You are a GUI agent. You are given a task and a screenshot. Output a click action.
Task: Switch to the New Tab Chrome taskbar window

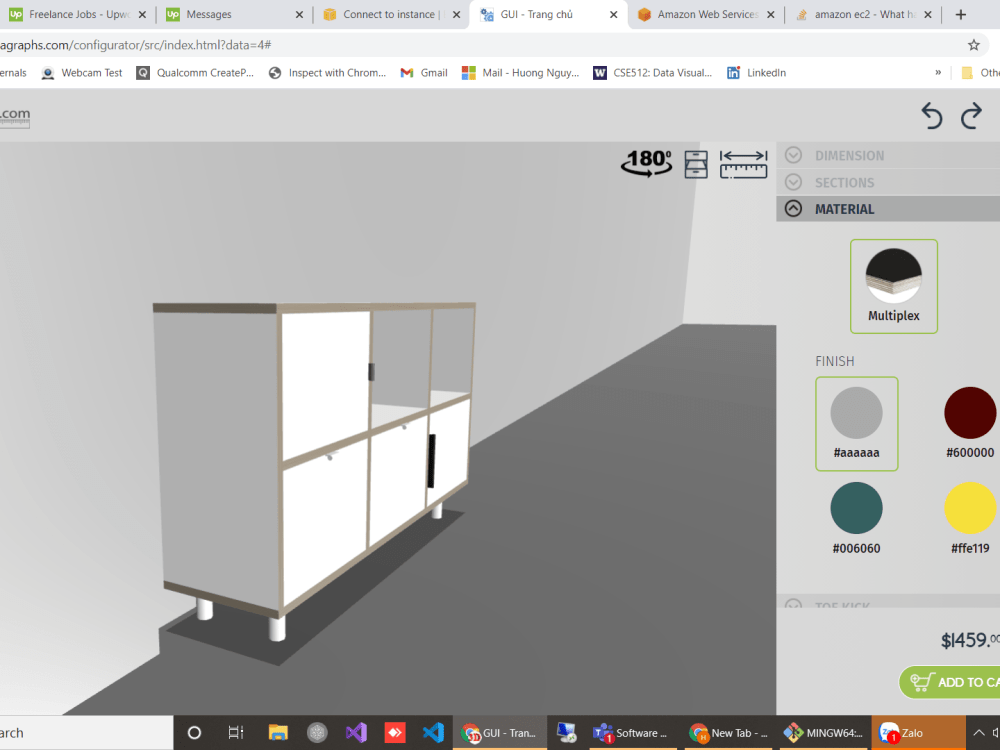pos(728,733)
